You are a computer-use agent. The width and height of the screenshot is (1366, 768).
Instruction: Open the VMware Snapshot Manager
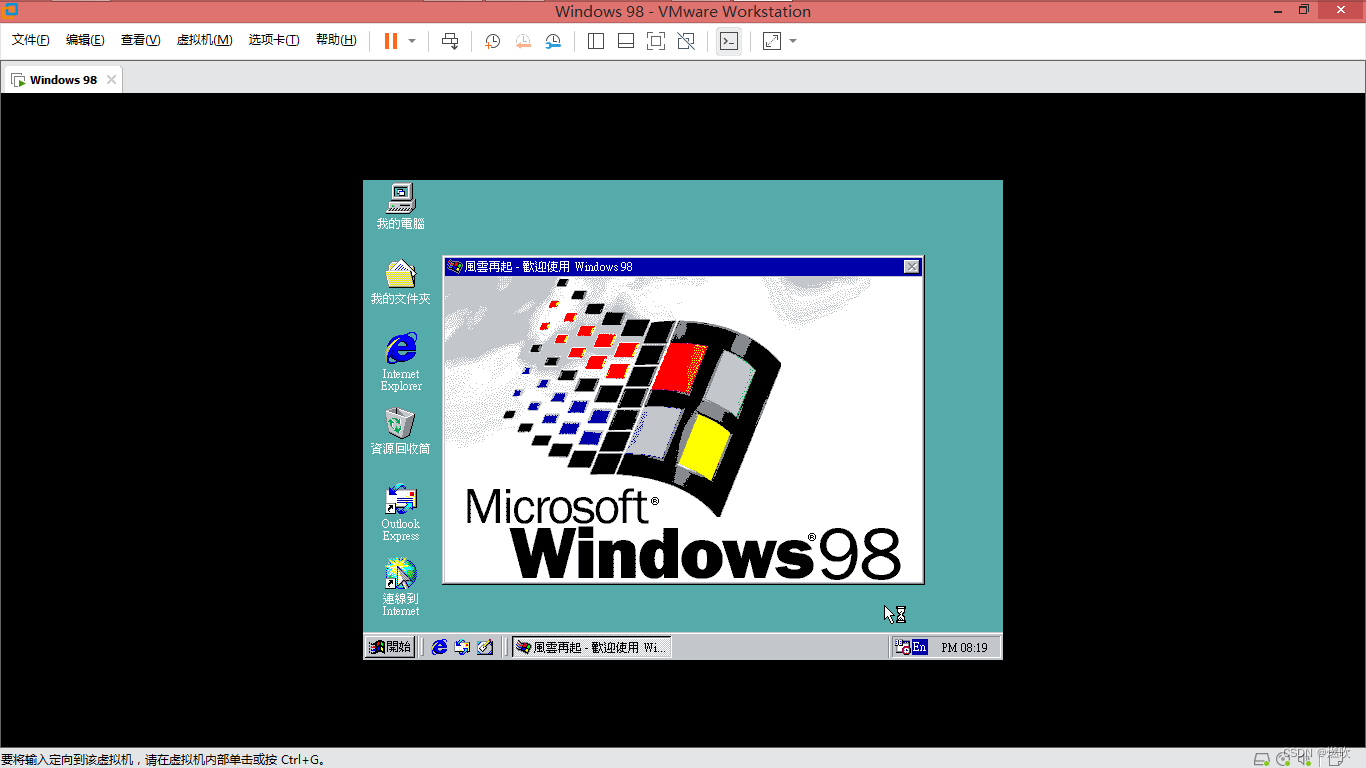(553, 41)
